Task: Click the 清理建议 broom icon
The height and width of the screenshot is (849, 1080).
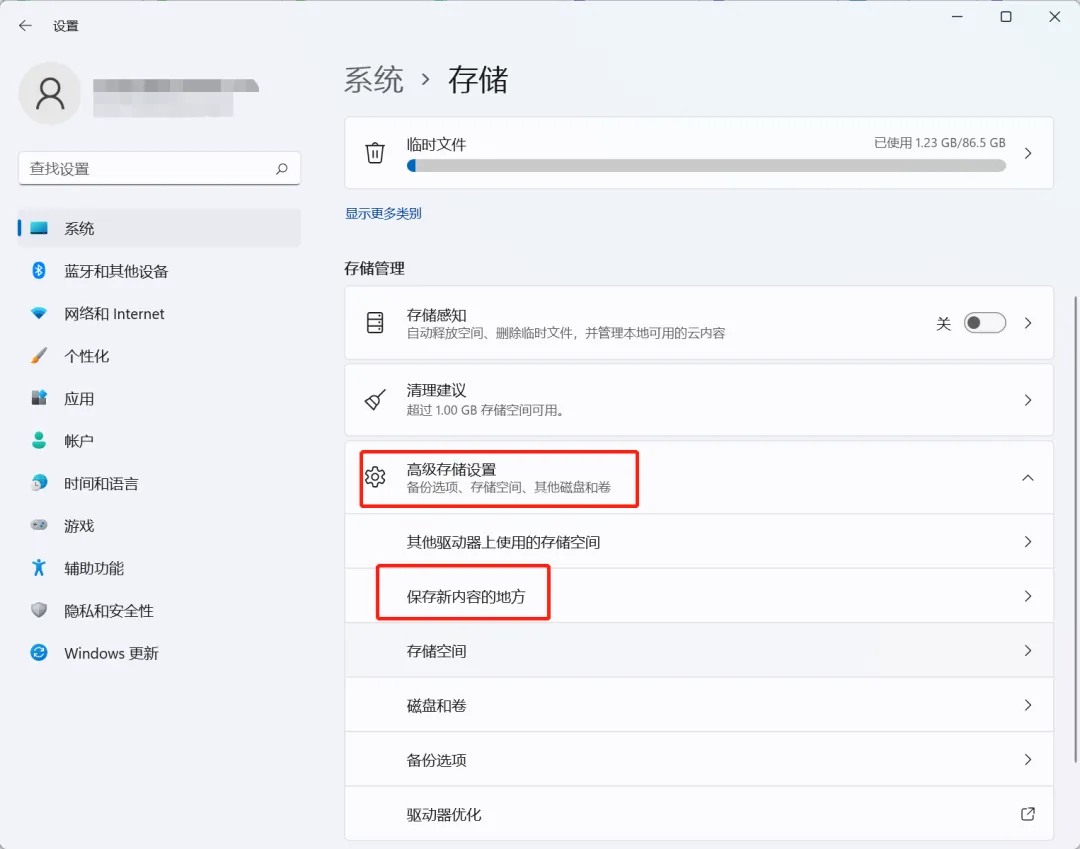Action: tap(375, 399)
